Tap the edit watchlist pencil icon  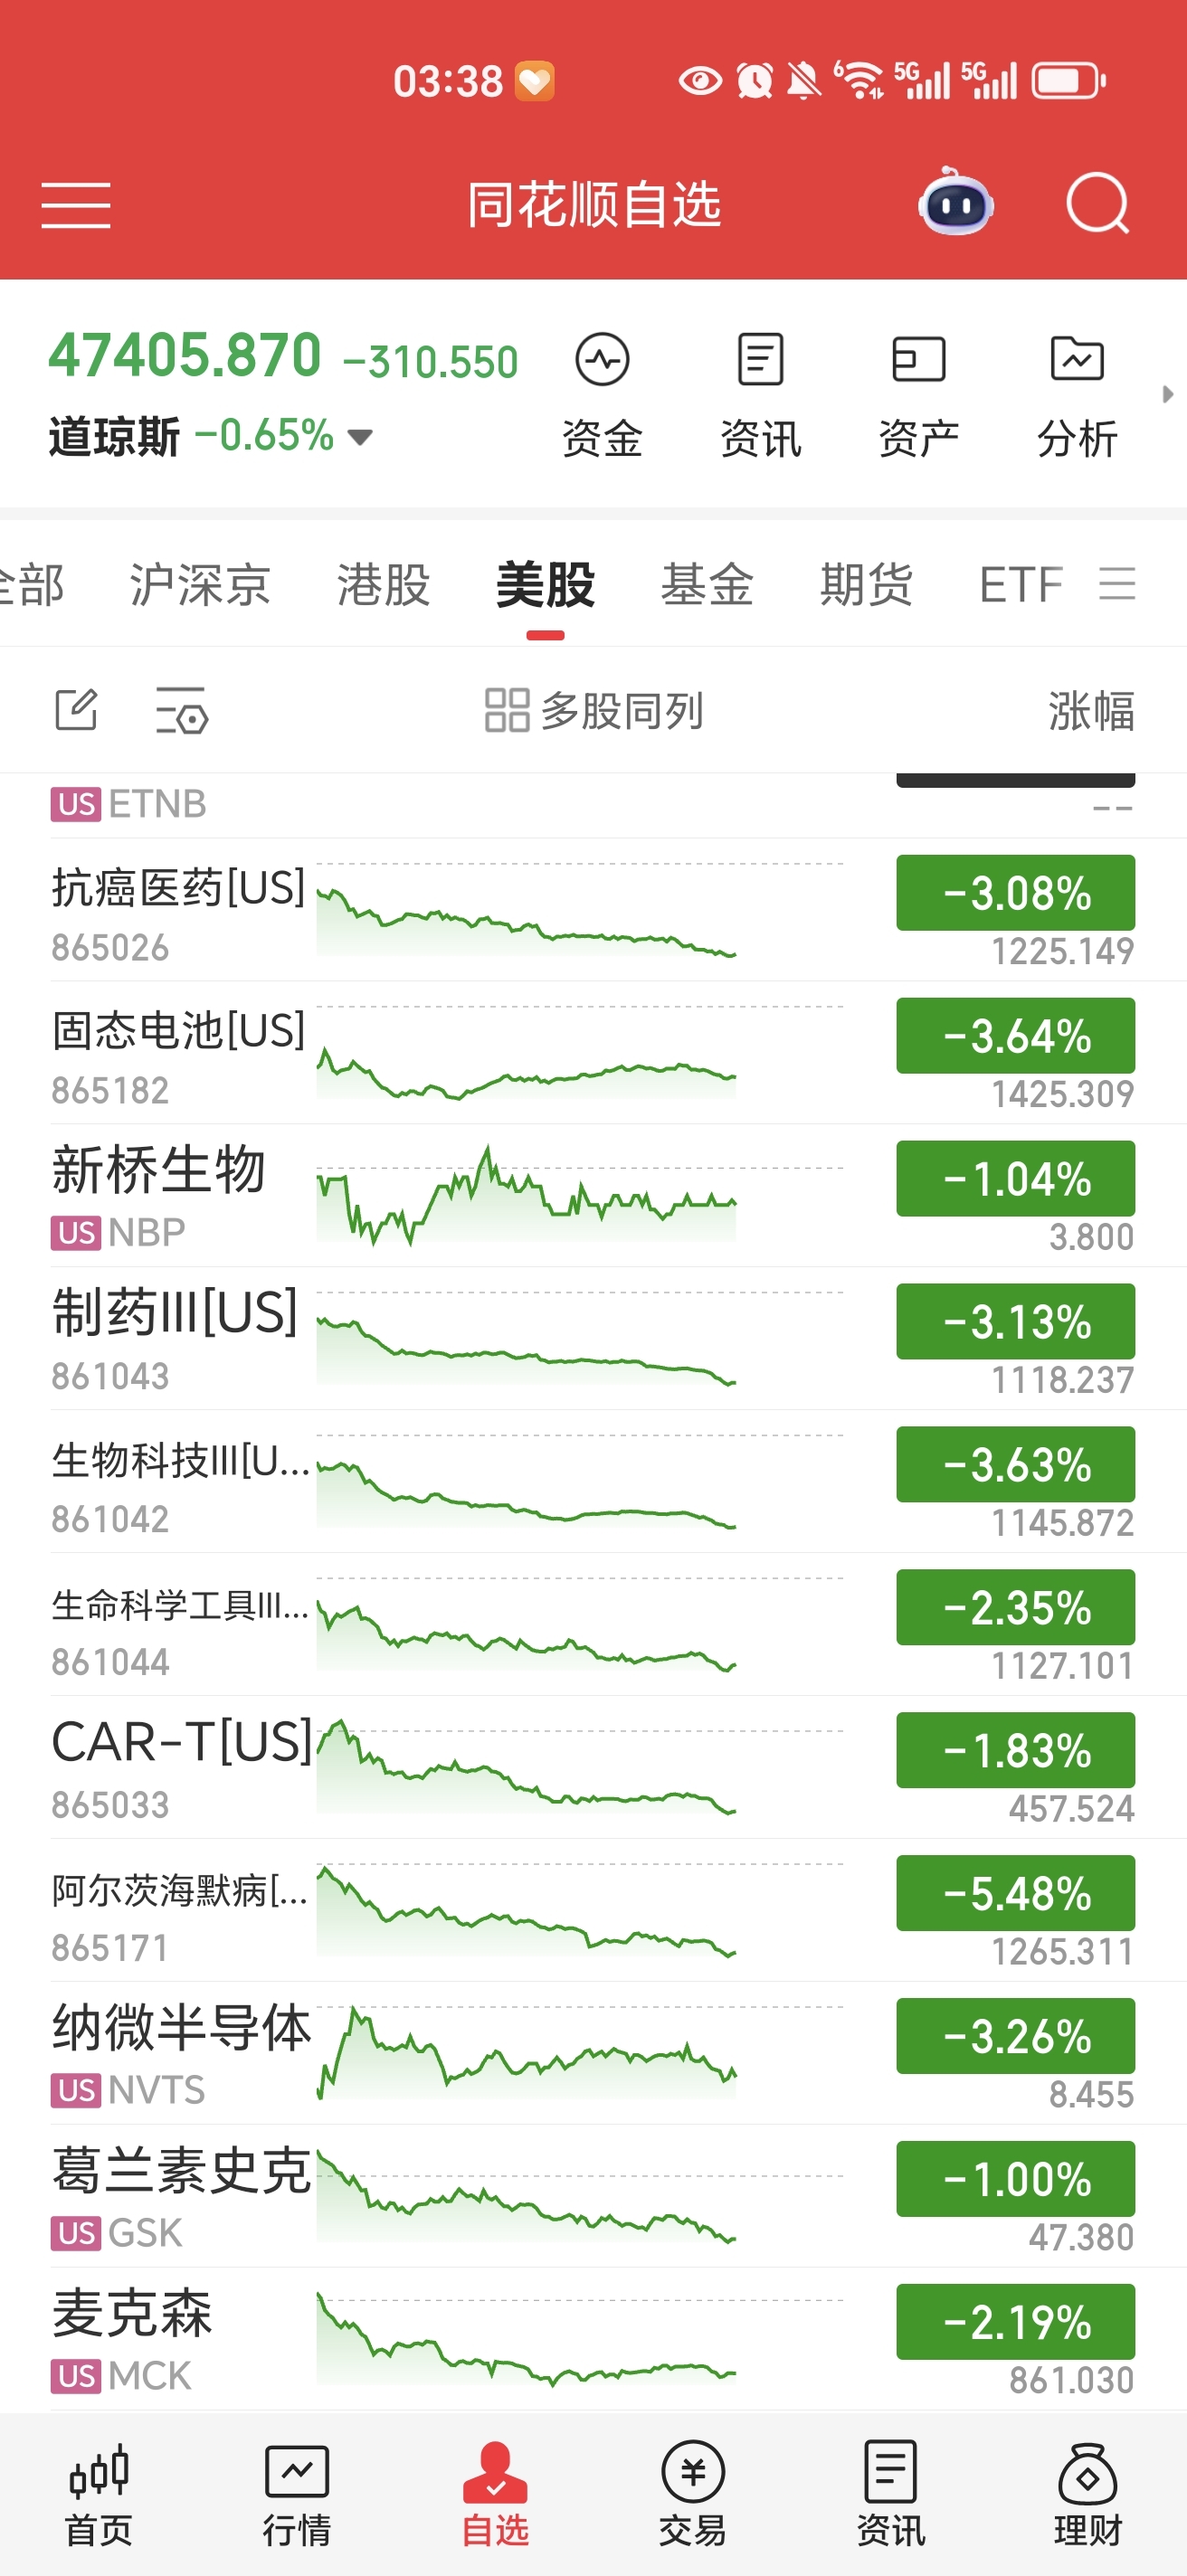tap(76, 710)
